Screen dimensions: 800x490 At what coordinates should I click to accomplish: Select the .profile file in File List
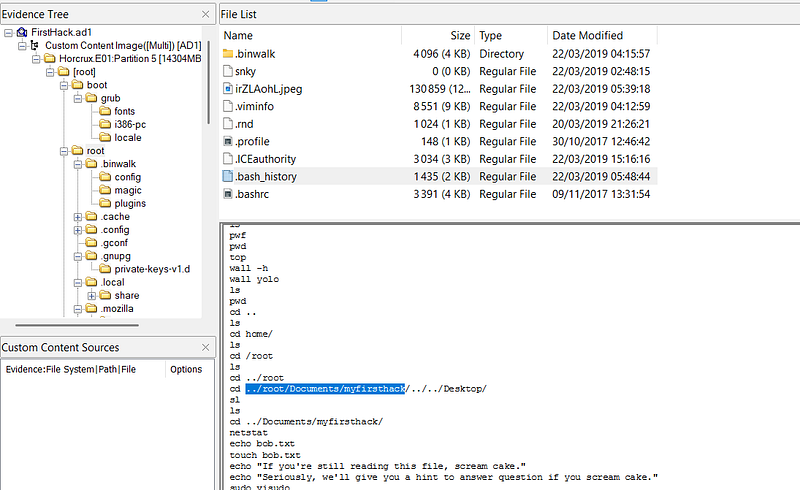252,141
